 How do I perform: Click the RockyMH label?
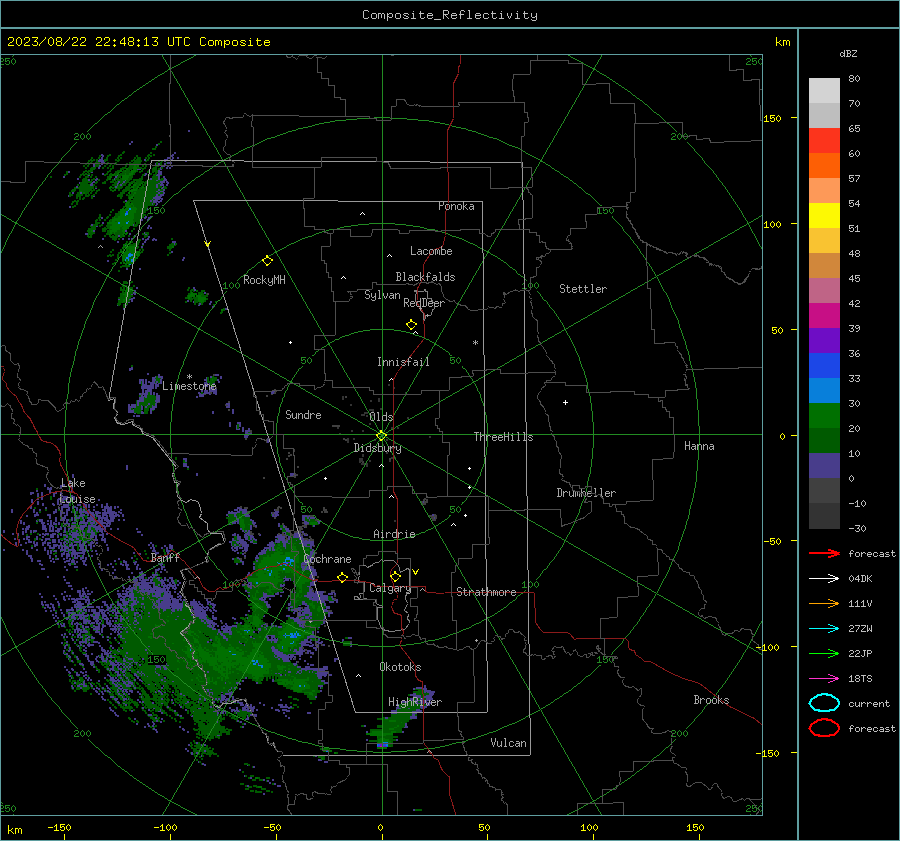(264, 280)
